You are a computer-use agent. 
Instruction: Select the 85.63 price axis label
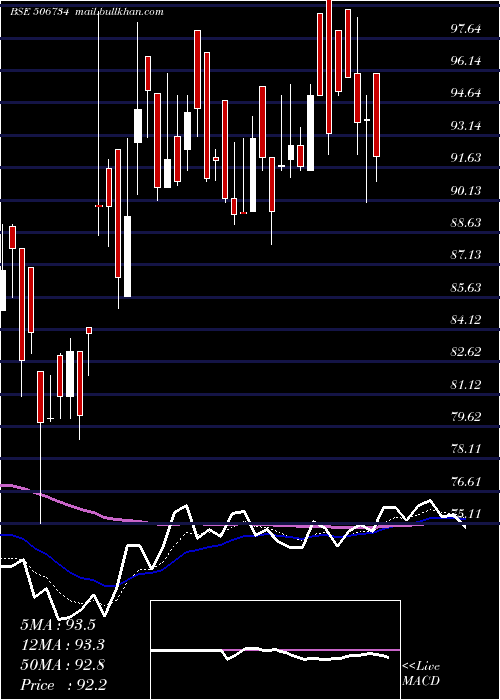point(466,288)
